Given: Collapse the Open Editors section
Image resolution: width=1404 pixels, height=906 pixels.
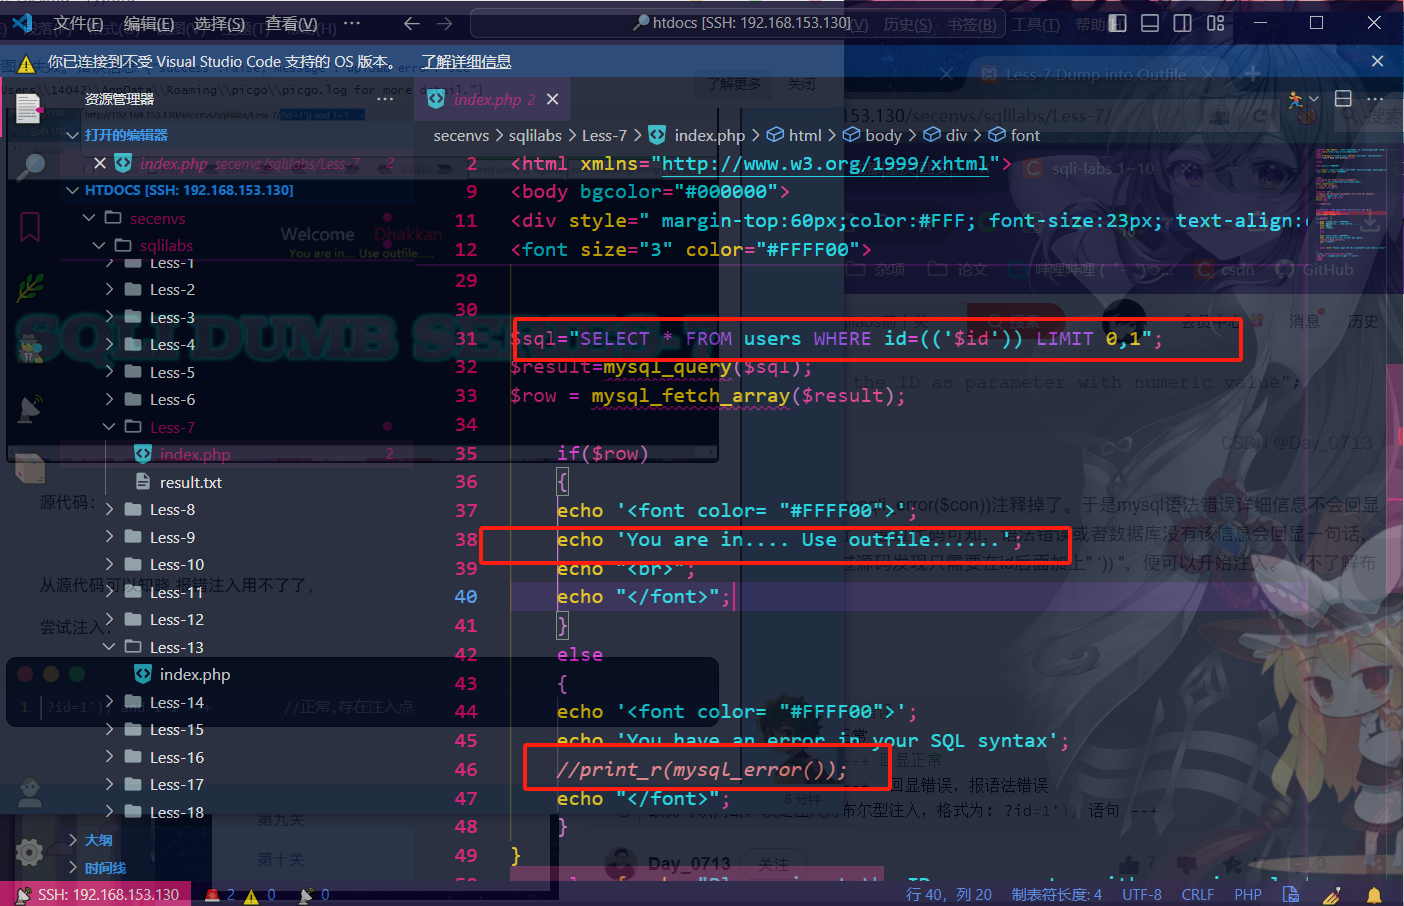Looking at the screenshot, I should 72,135.
